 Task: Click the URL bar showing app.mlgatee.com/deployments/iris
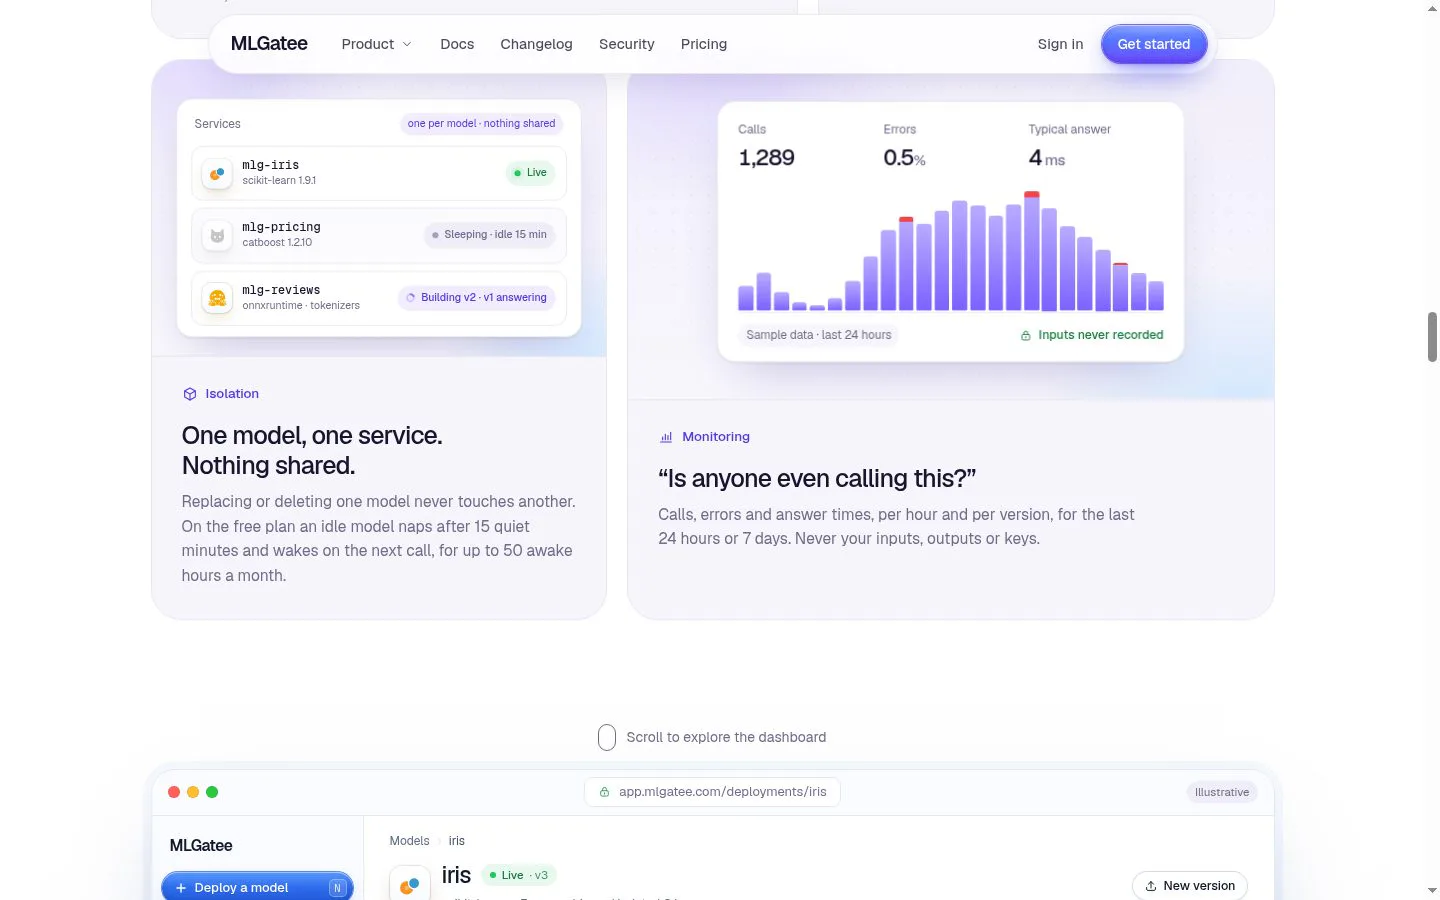coord(712,792)
